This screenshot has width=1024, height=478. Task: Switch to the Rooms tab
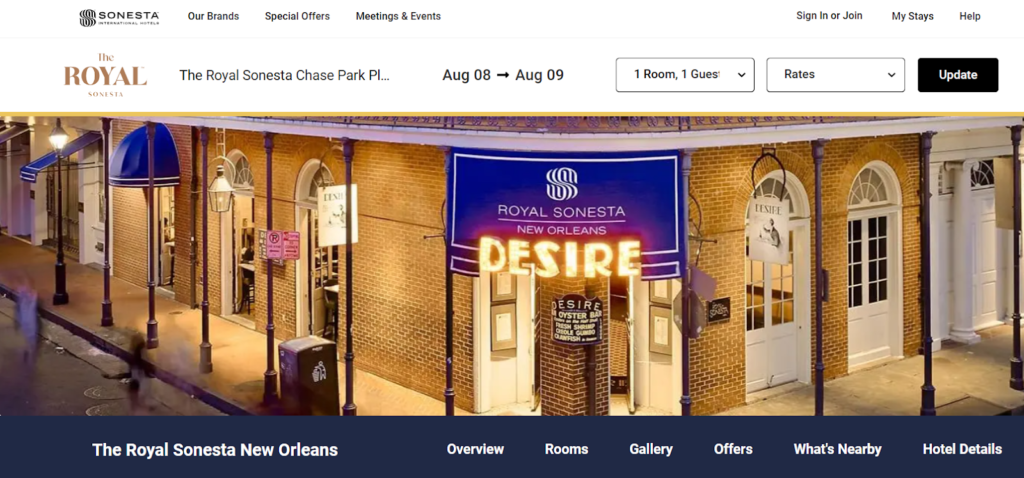coord(566,449)
